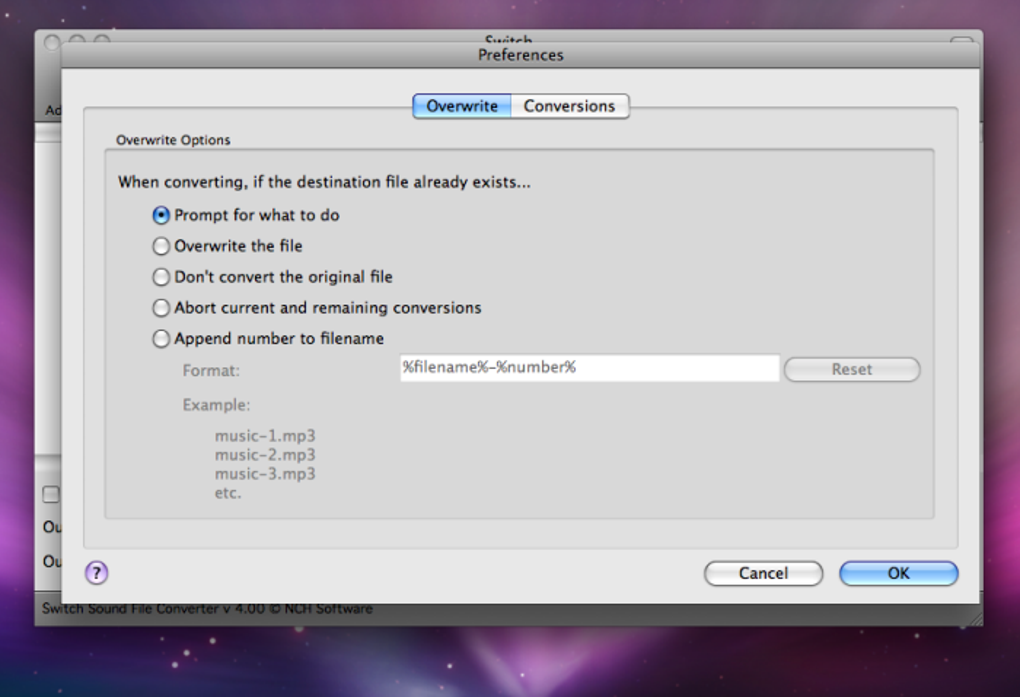Screen dimensions: 1020x697
Task: Click the Preferences sheet title bar
Action: point(520,55)
